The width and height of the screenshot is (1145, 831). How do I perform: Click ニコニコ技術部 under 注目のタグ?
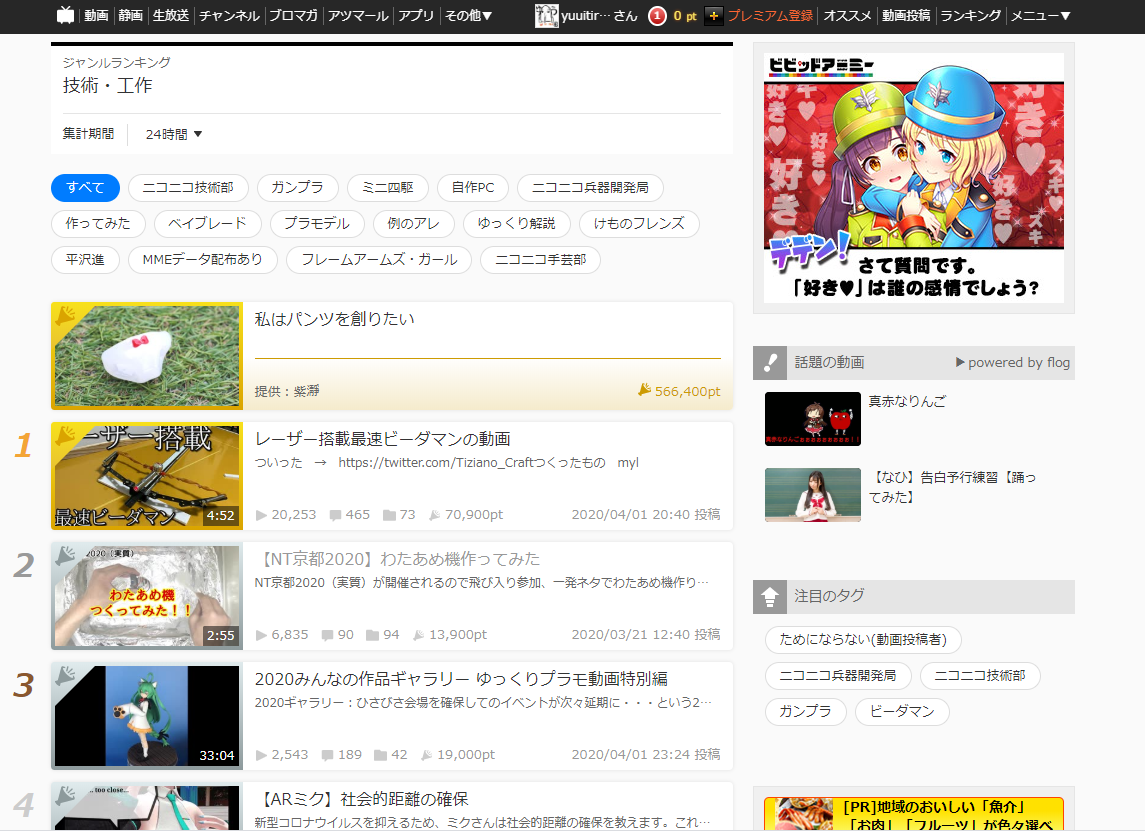click(x=980, y=675)
